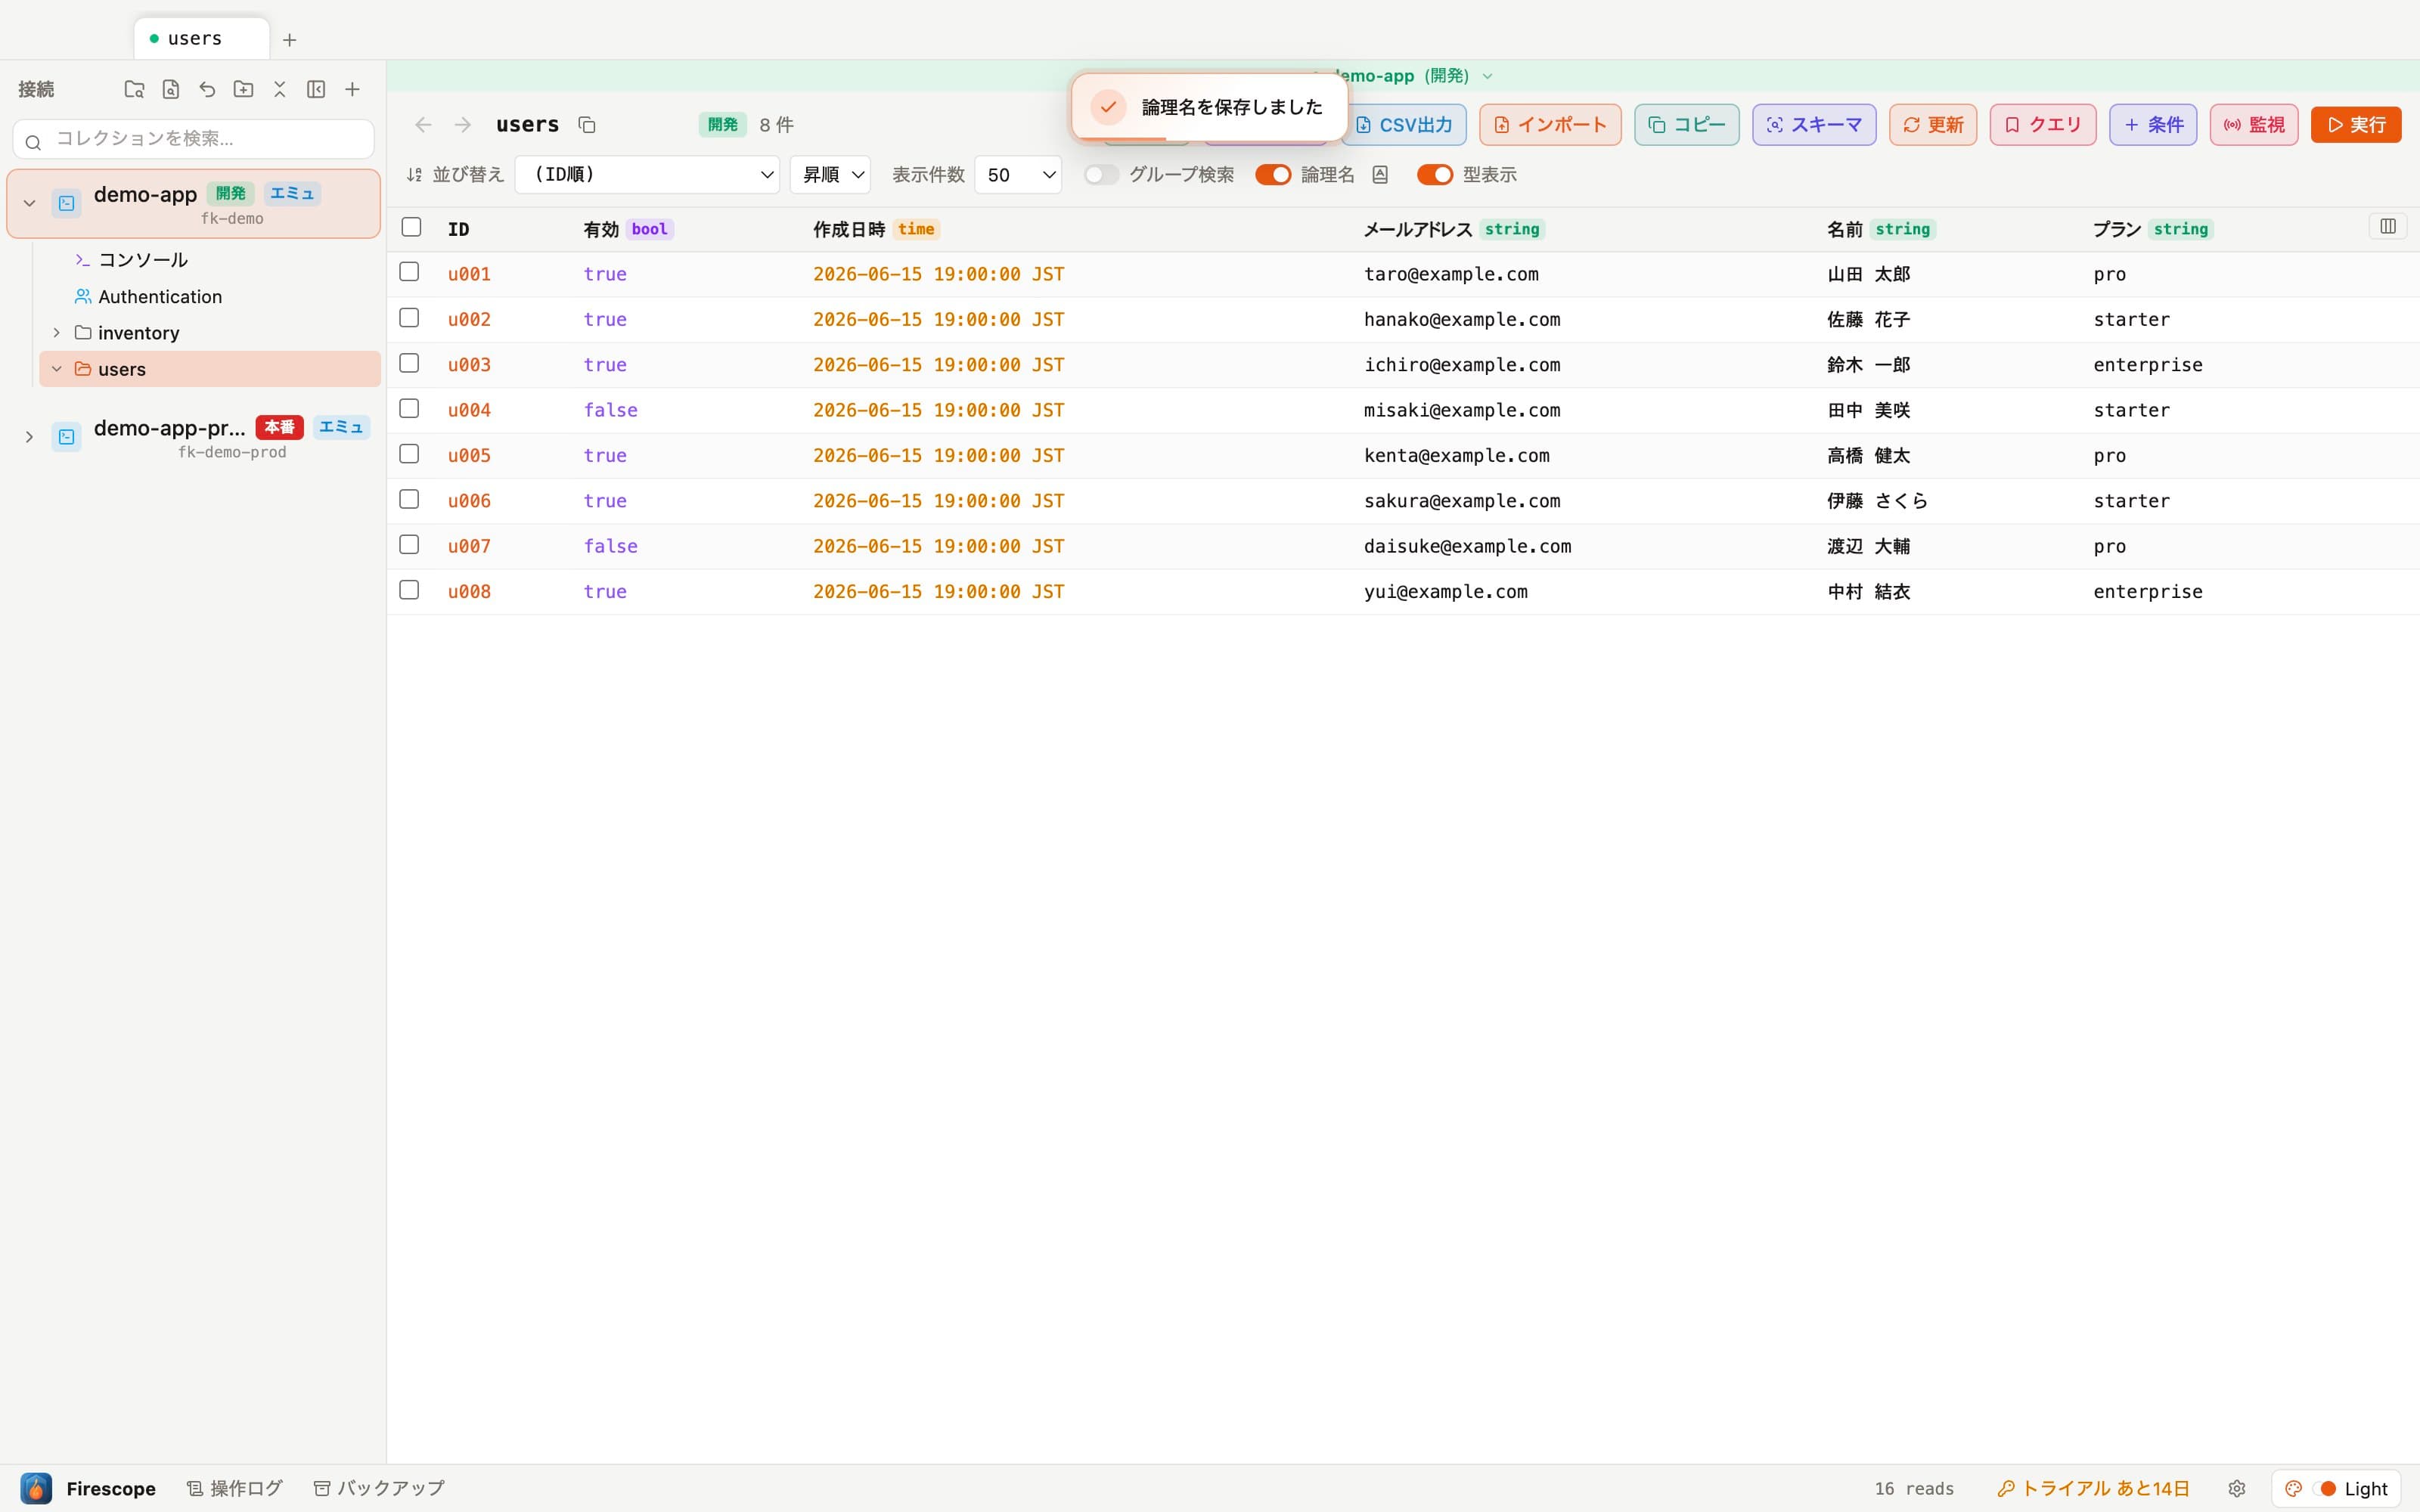Check the row u006 checkbox
This screenshot has width=2420, height=1512.
click(x=409, y=499)
